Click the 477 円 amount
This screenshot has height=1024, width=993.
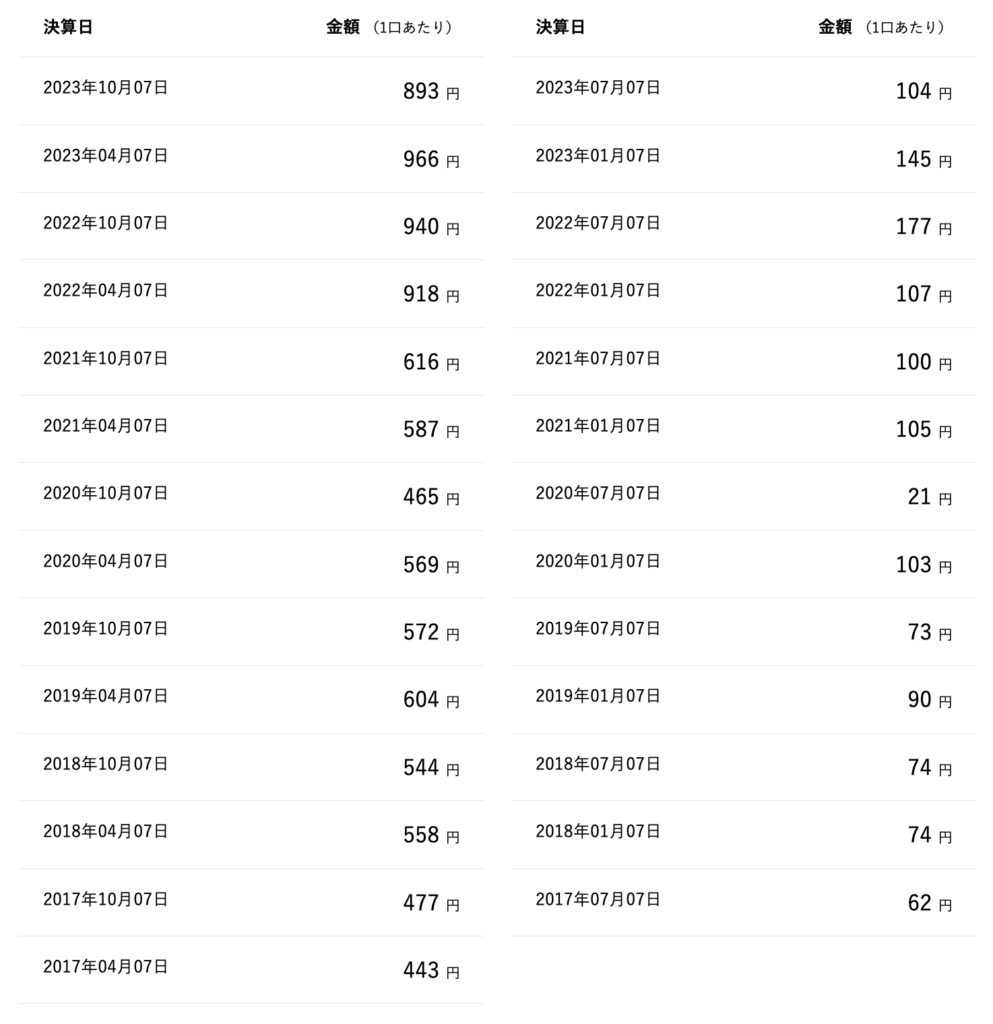[430, 903]
